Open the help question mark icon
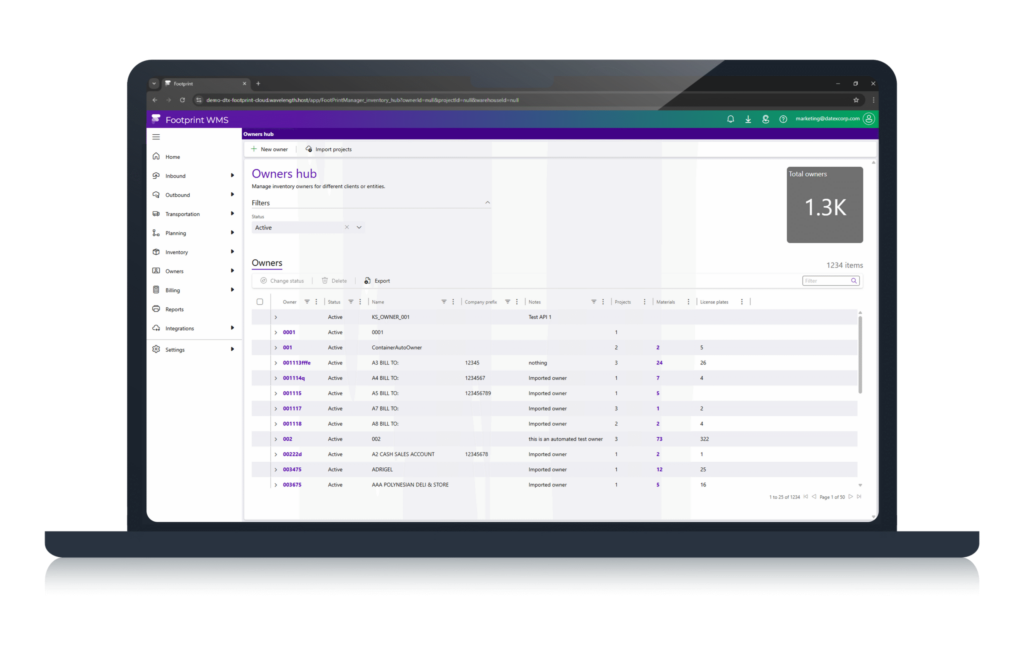Screen dimensions: 1024x660 [x=783, y=119]
